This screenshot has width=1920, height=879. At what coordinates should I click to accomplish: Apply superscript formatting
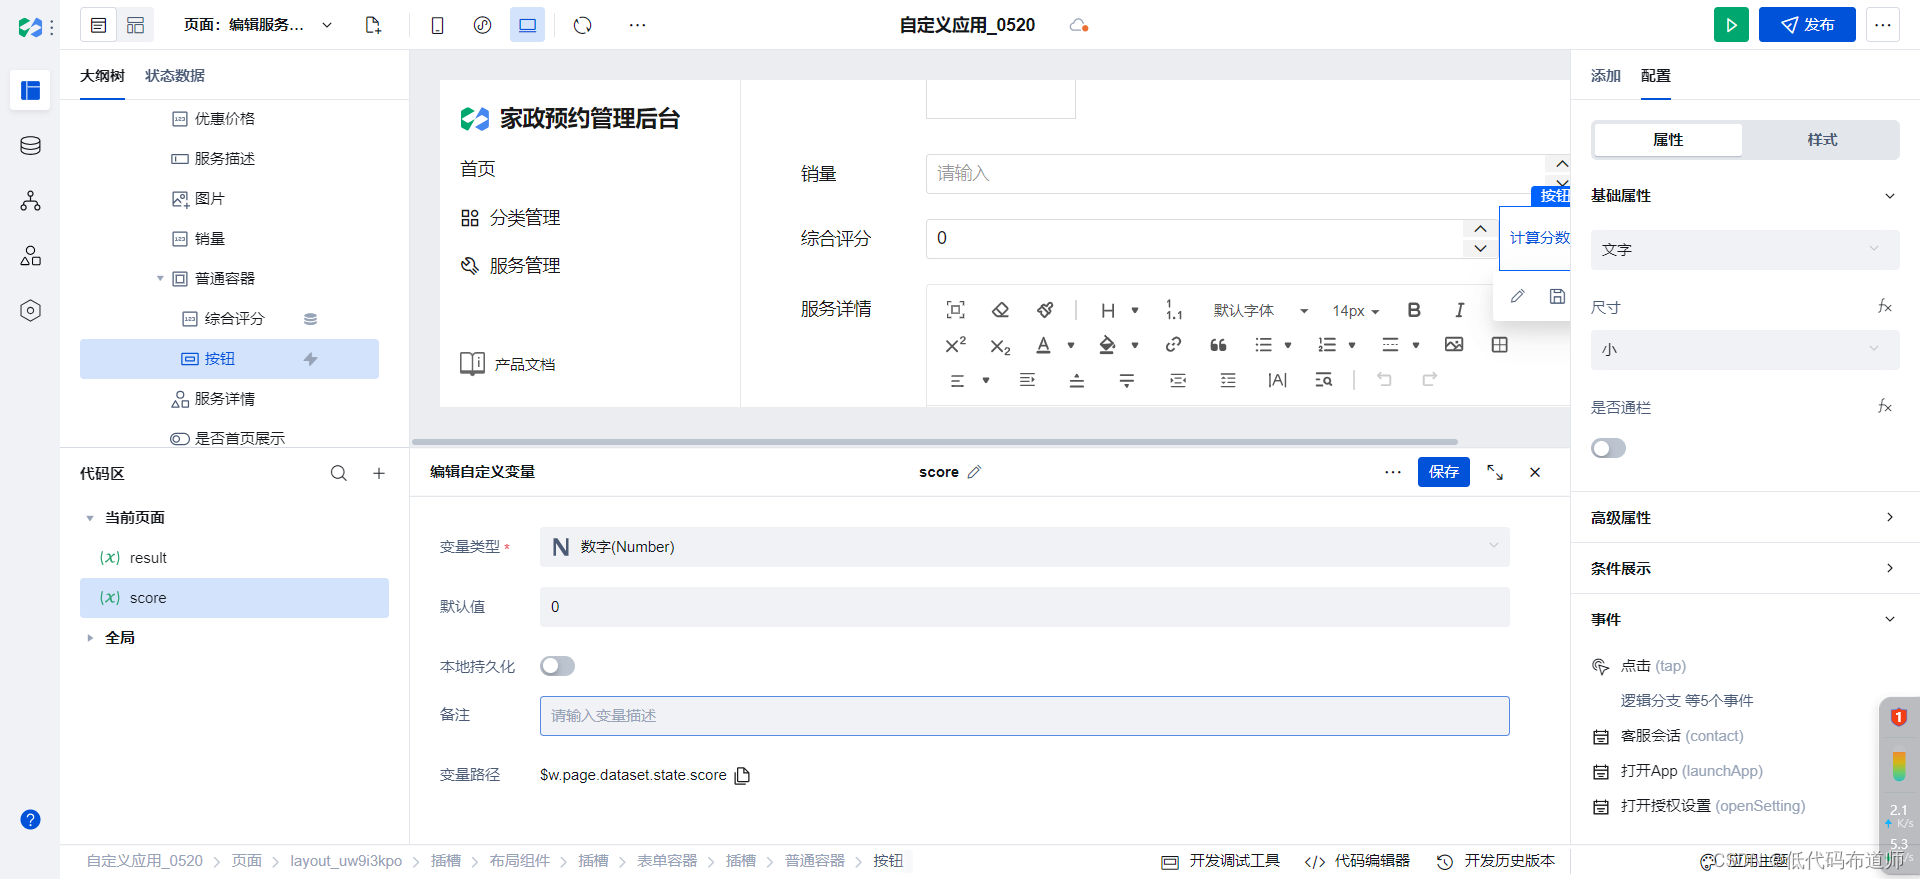955,345
